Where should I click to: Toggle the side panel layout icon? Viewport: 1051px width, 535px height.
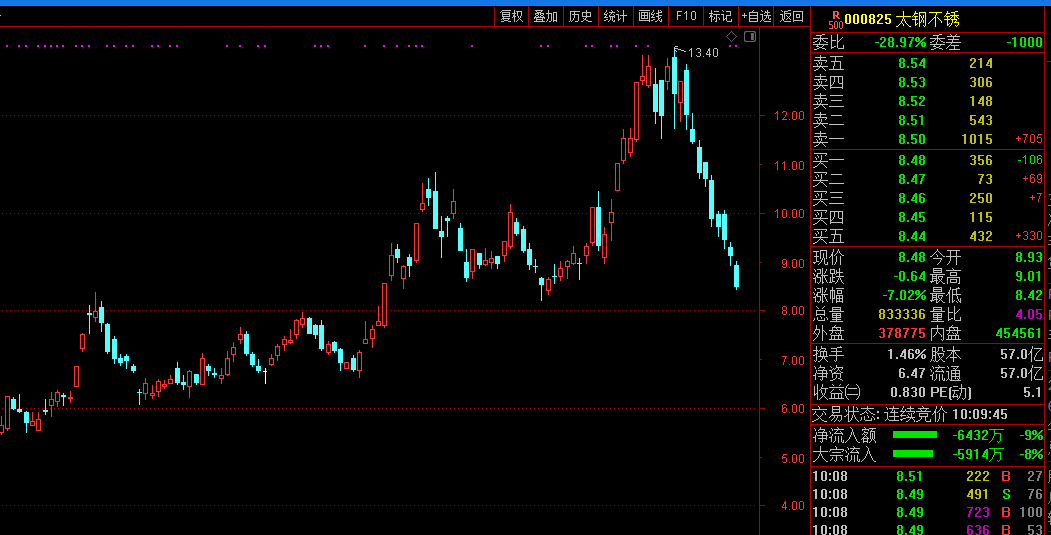tap(750, 36)
